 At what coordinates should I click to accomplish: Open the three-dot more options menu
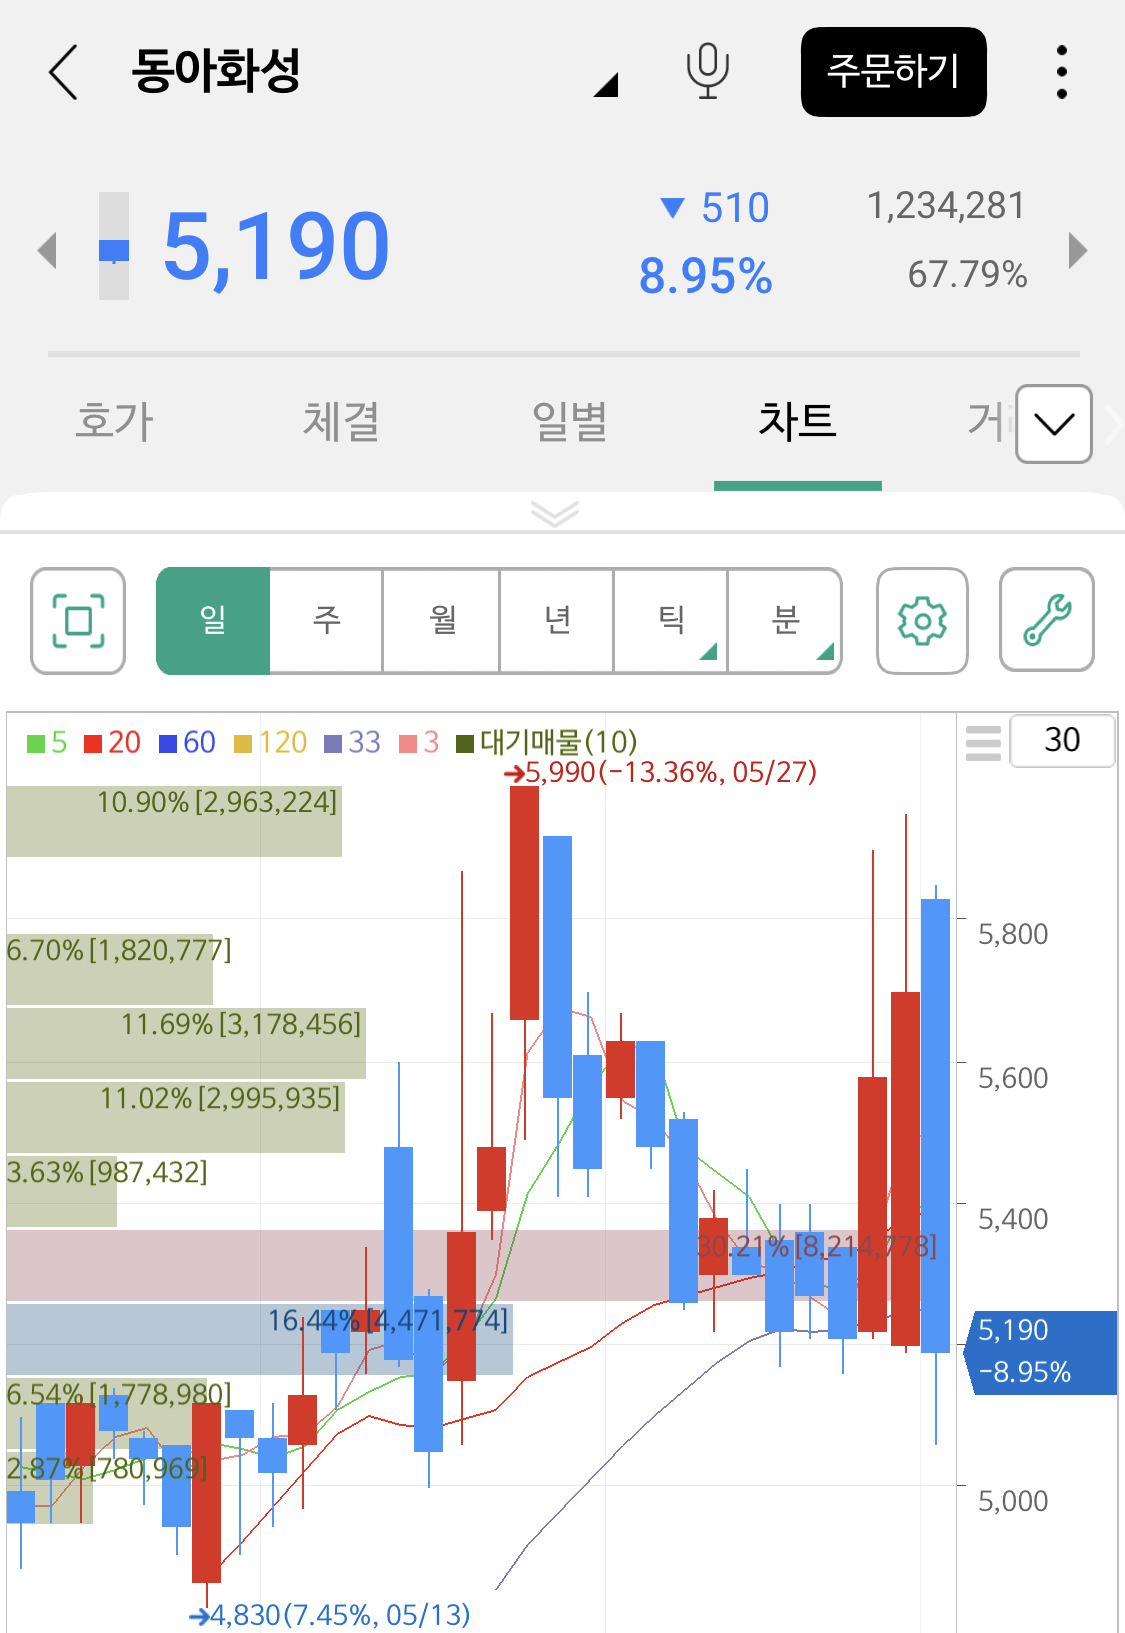(1062, 72)
